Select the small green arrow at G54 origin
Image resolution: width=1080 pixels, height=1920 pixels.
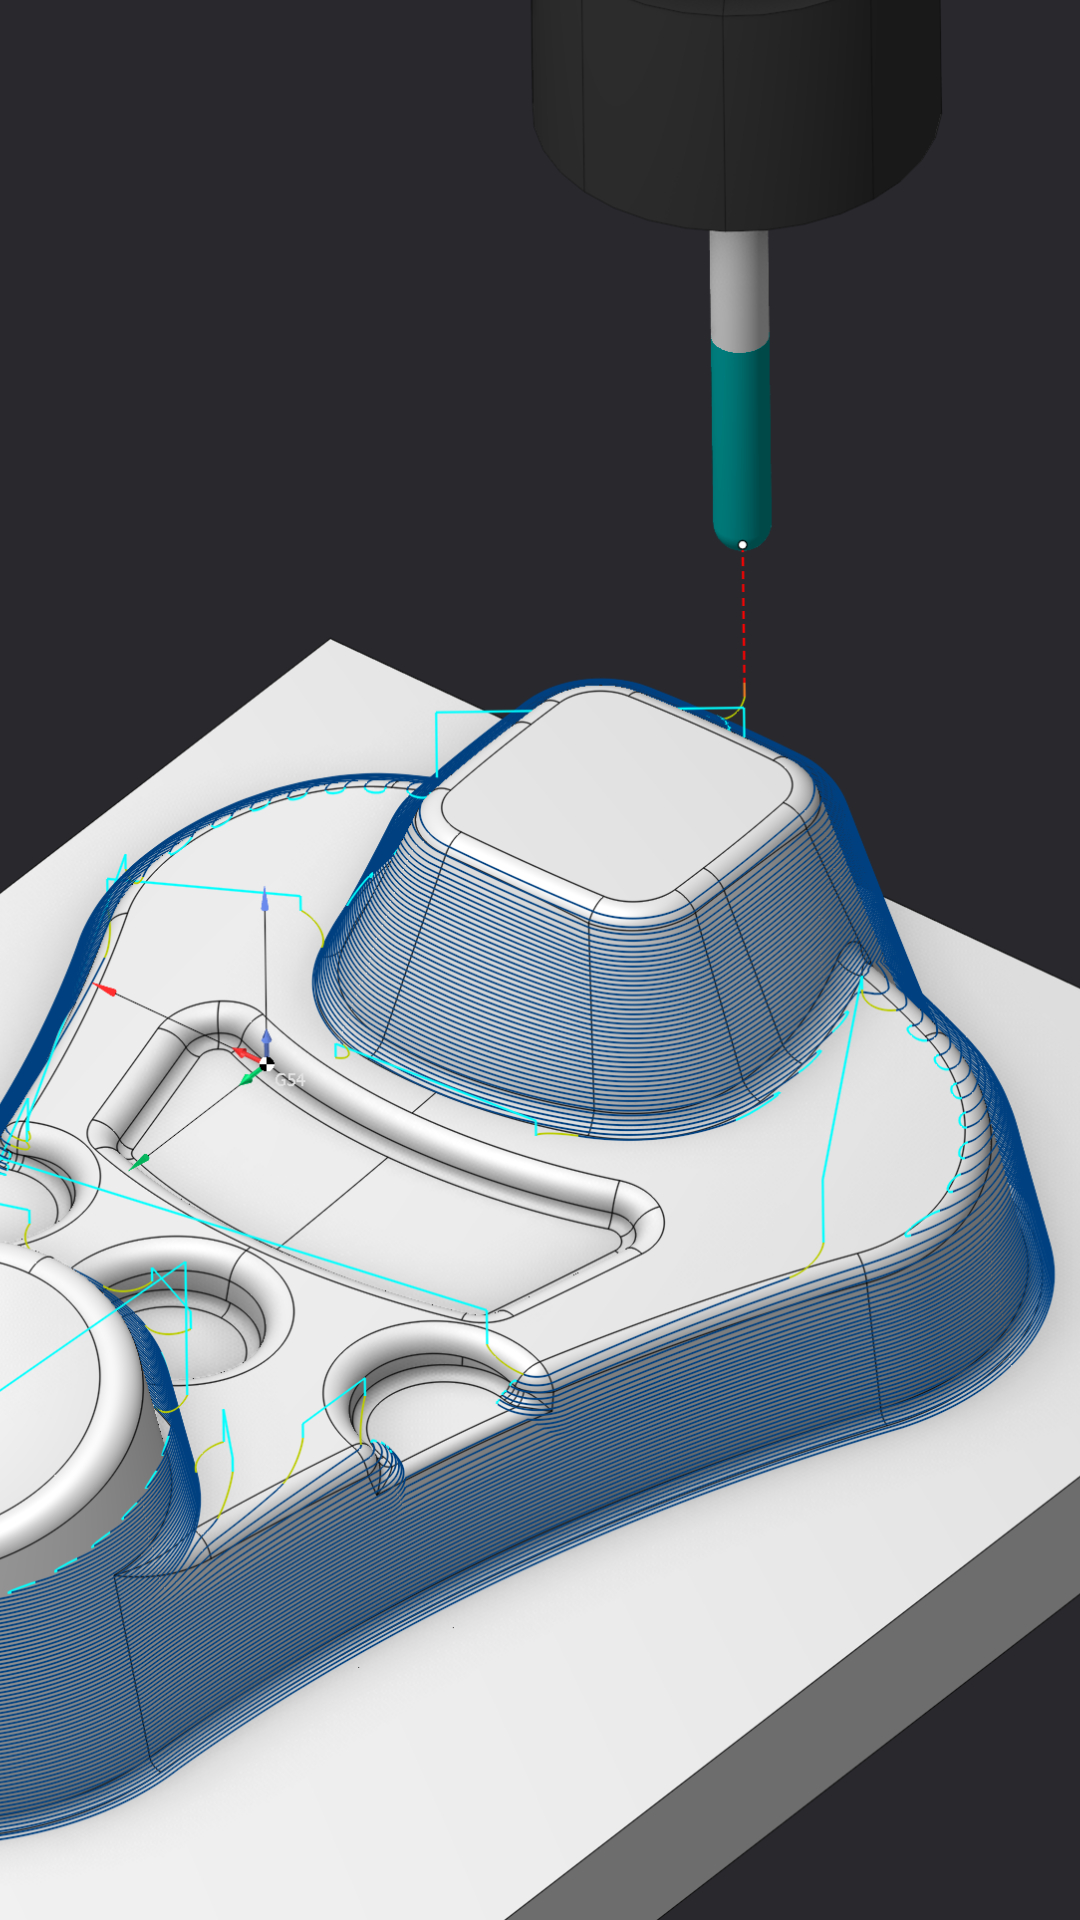(x=249, y=1078)
